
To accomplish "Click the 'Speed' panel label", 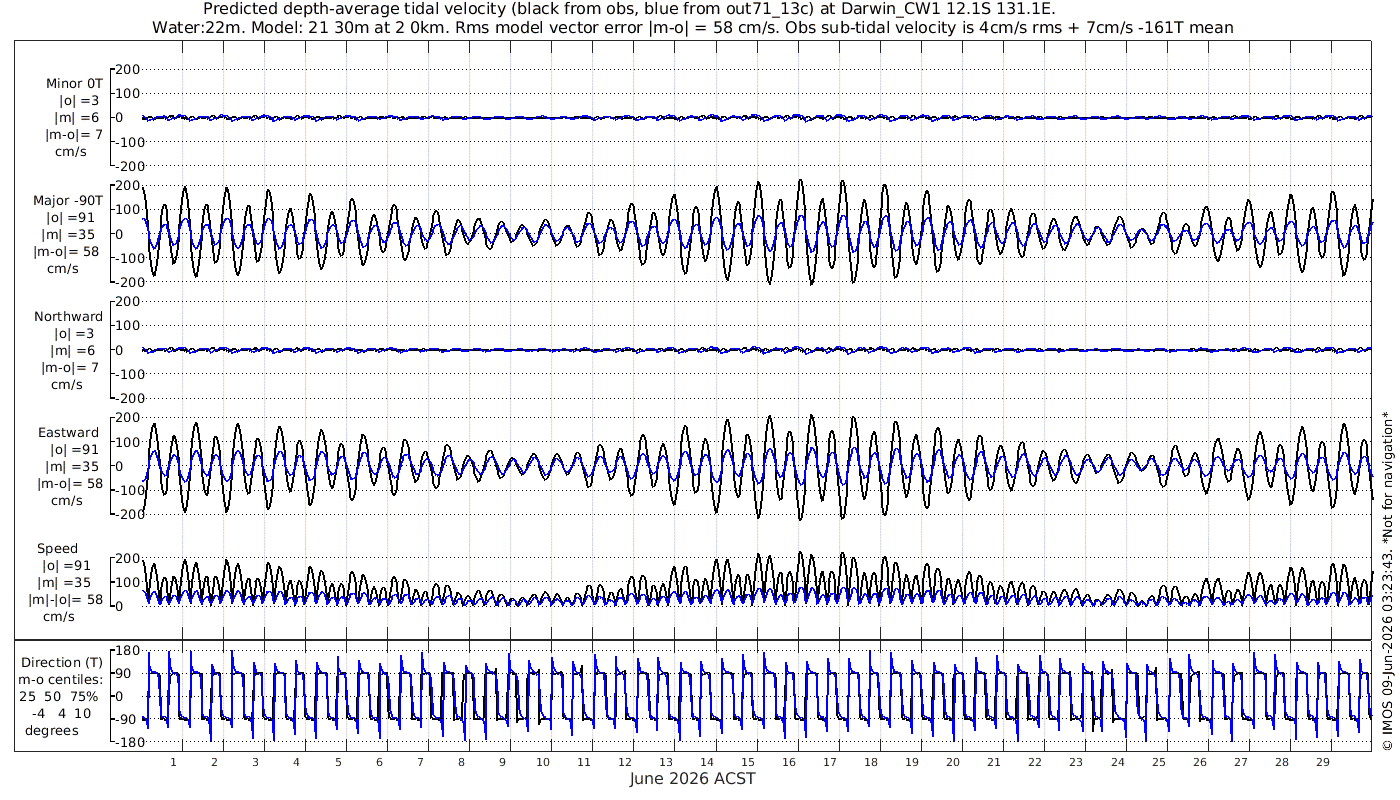I will [58, 549].
